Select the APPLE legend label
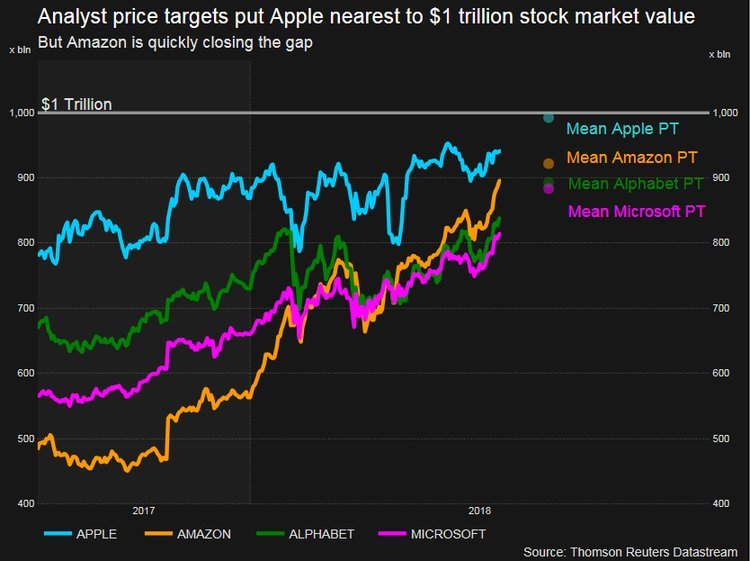The image size is (750, 561). point(97,534)
